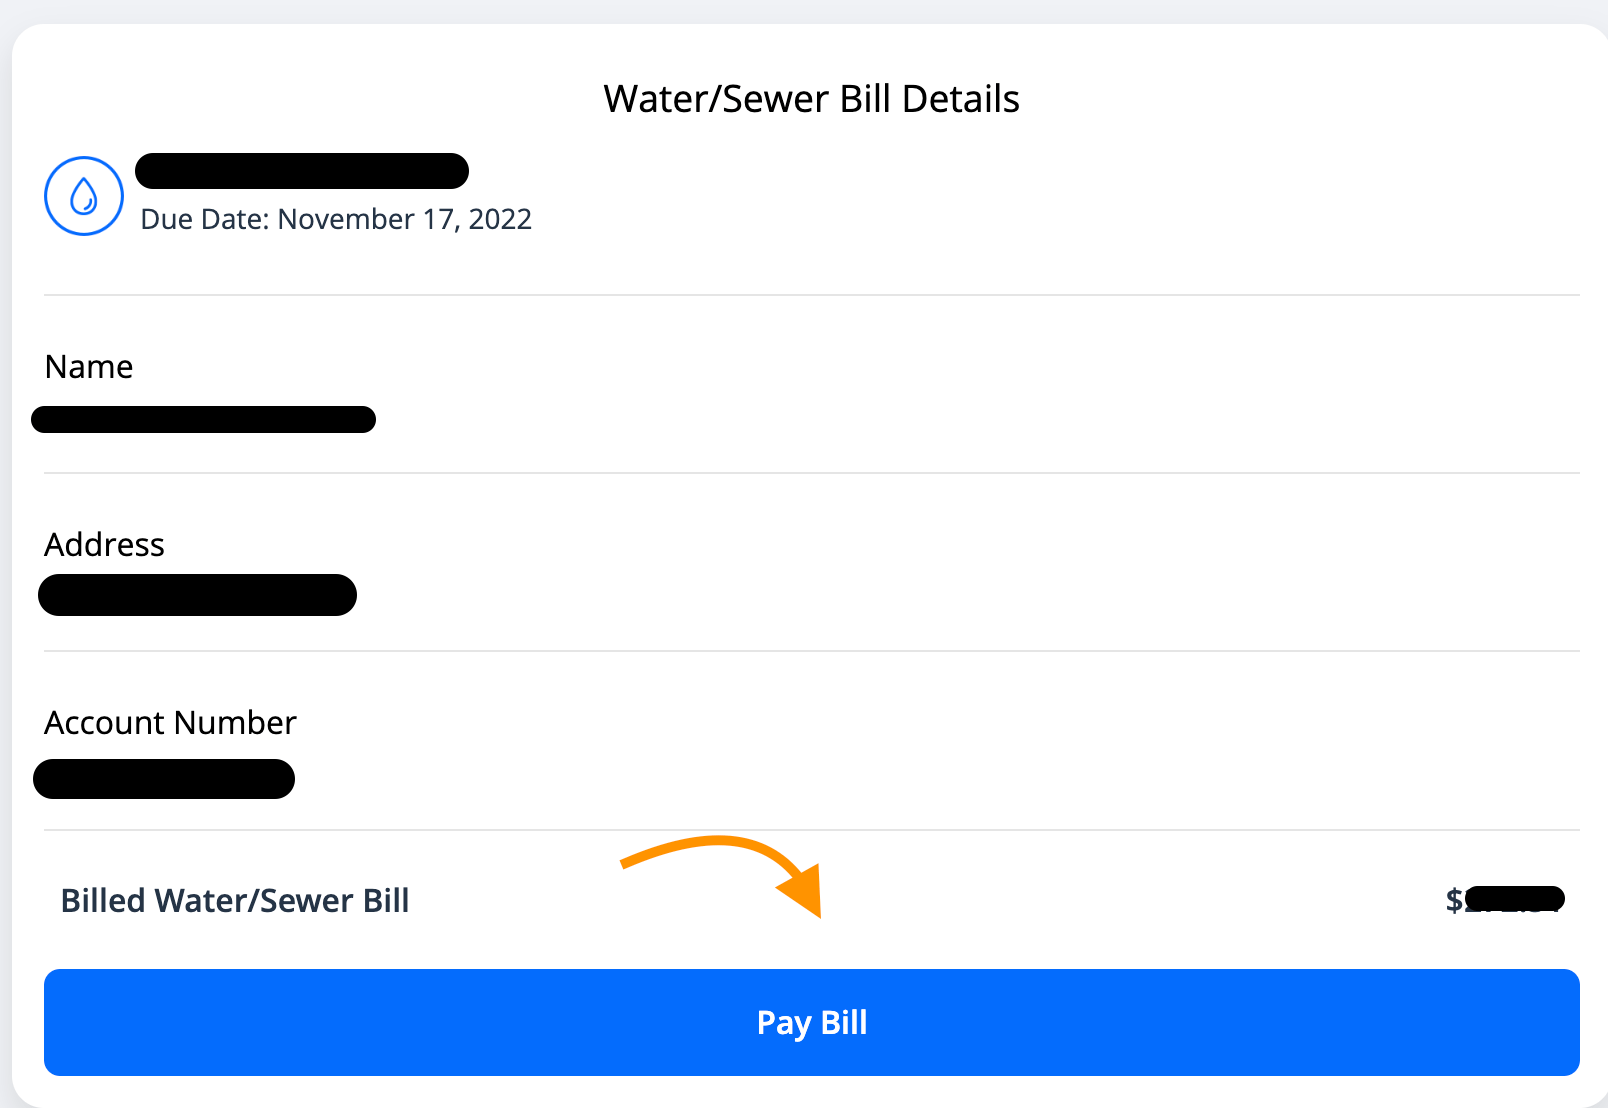This screenshot has height=1108, width=1608.
Task: Click the redacted account holder bar beside the drop icon
Action: (x=301, y=170)
